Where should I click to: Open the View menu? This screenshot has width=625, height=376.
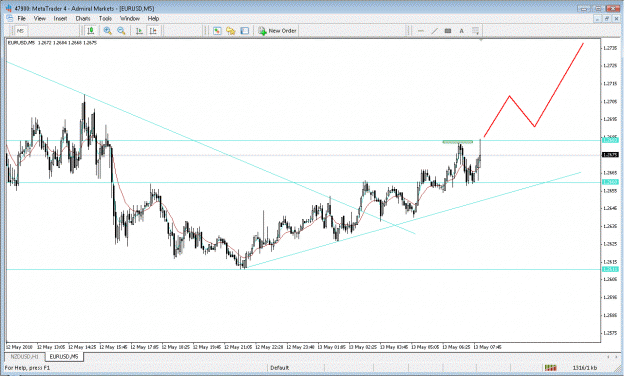point(39,18)
